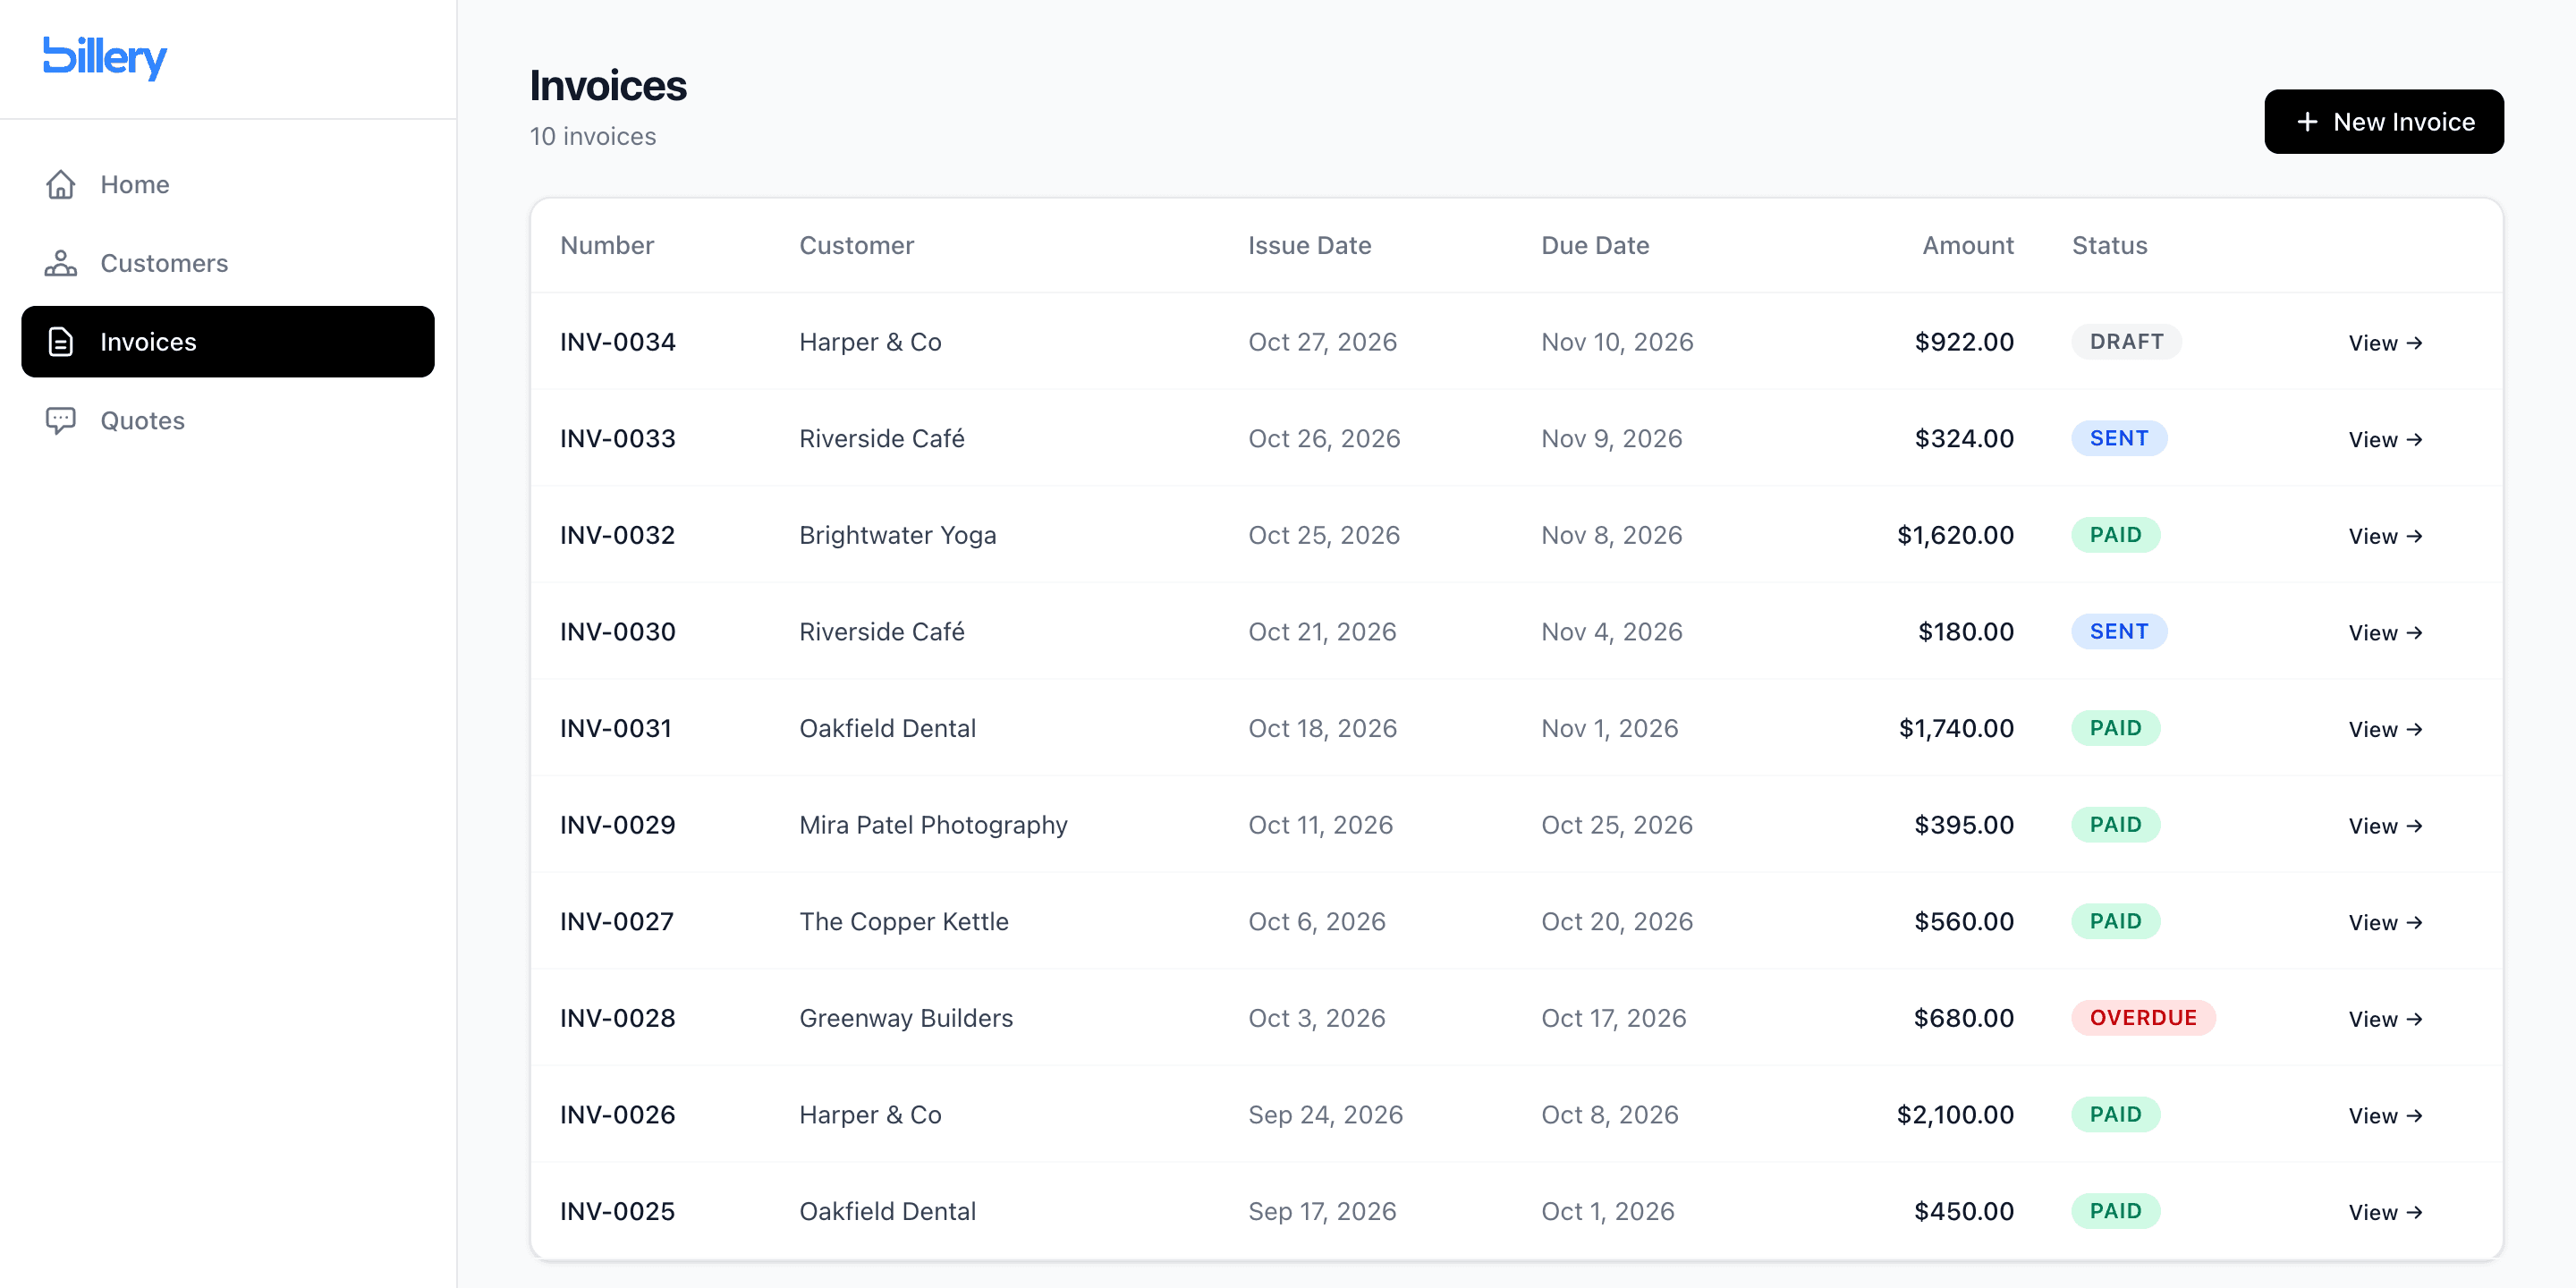View invoice INV-0031

pyautogui.click(x=2385, y=729)
